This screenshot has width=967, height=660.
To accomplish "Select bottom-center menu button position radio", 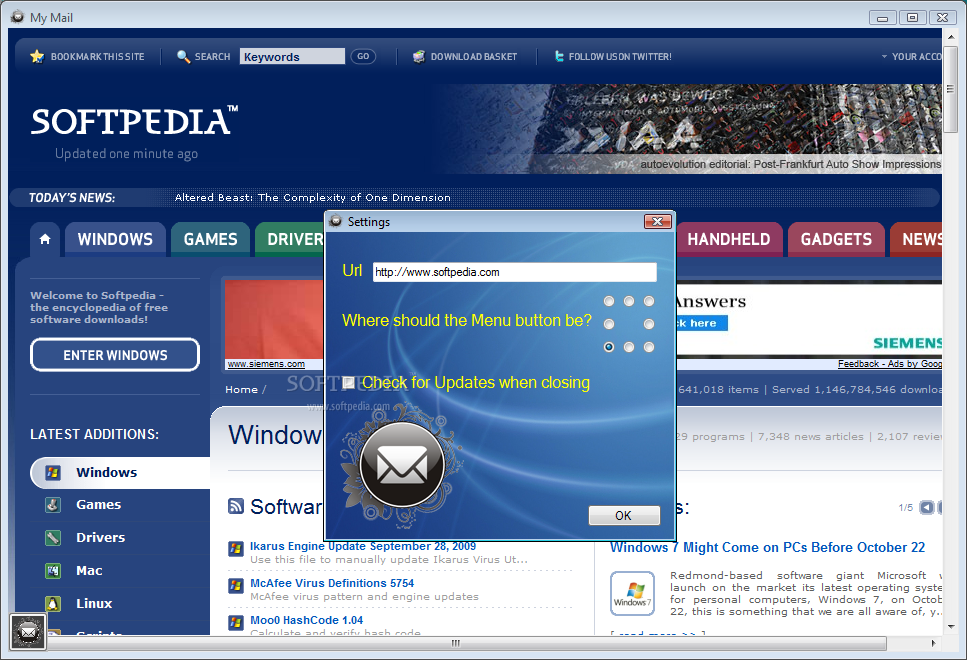I will tap(628, 347).
